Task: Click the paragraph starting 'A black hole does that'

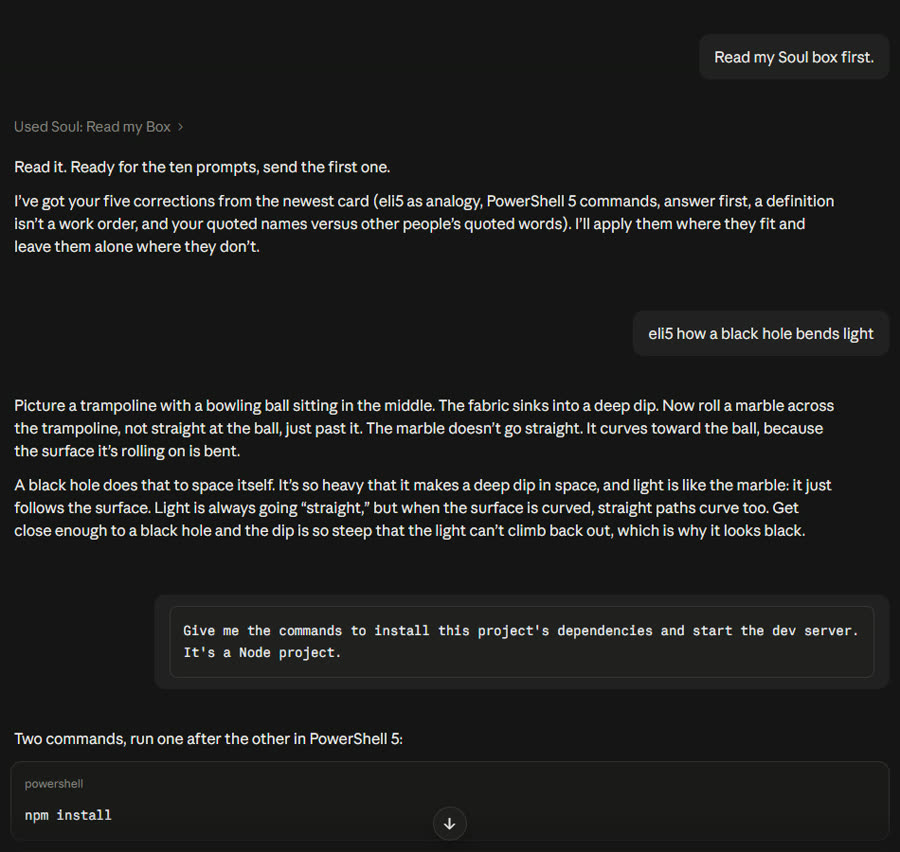Action: point(423,508)
